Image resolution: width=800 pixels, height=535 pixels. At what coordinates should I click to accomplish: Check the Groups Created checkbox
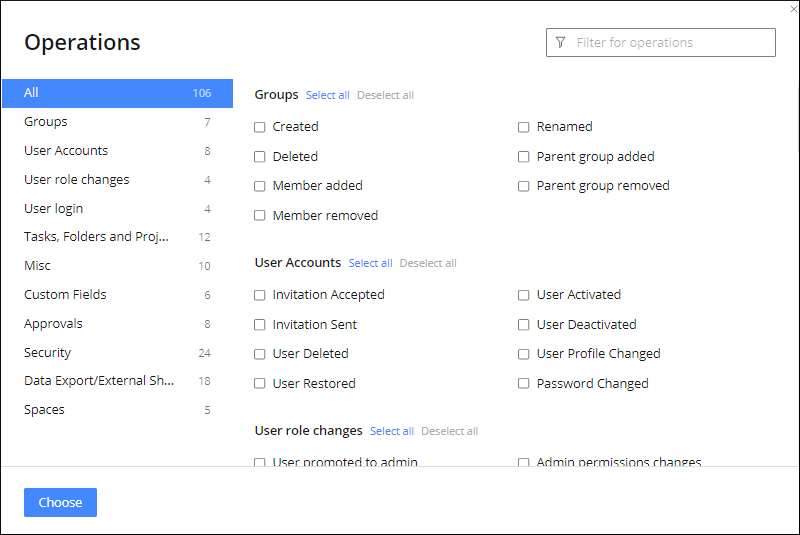[x=260, y=127]
